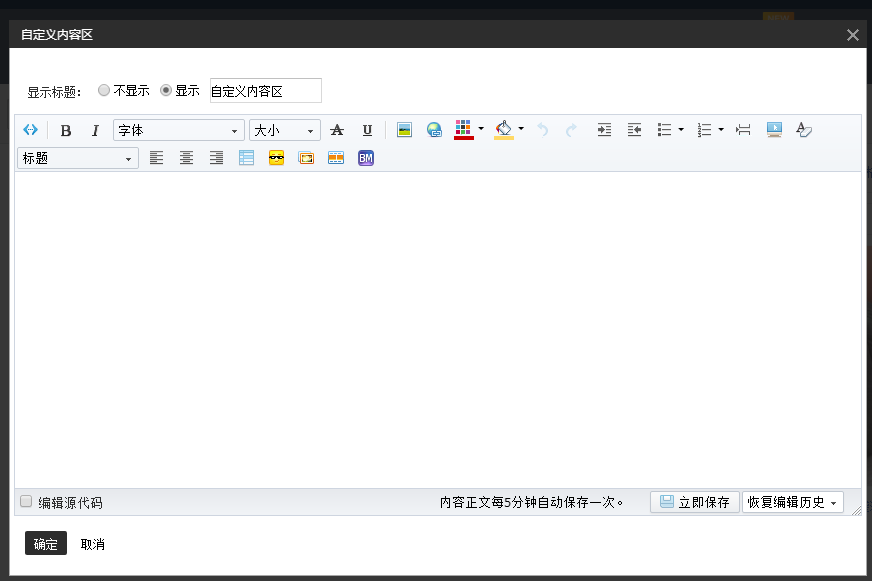
Task: Click the purple BM icon
Action: (x=366, y=158)
